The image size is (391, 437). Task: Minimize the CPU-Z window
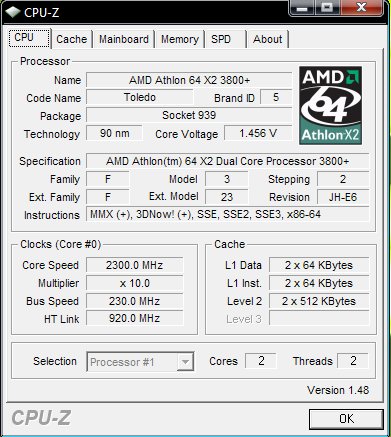tap(302, 7)
